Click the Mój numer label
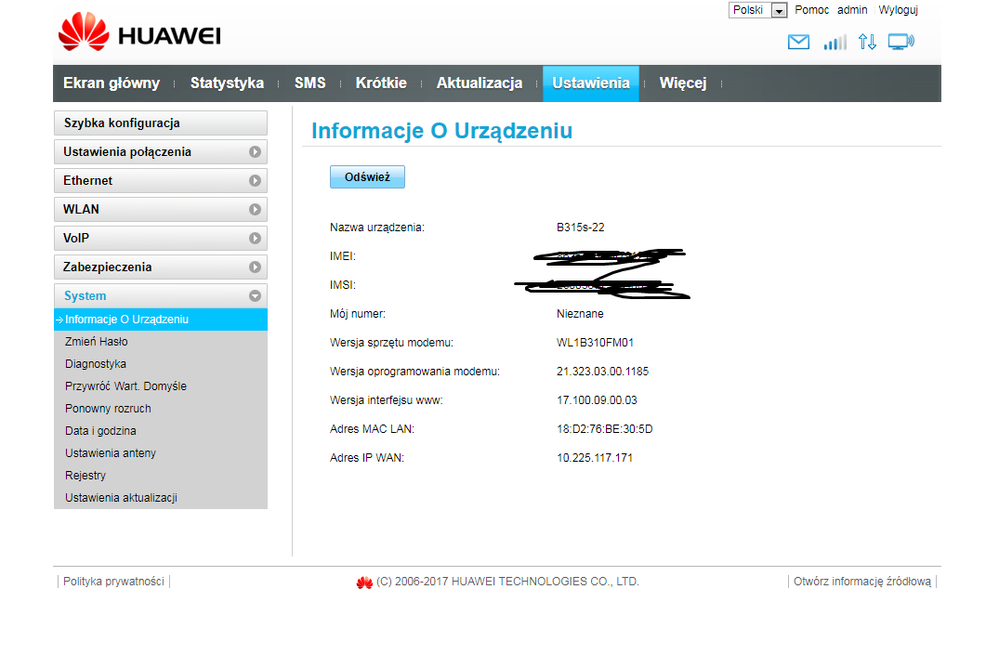The width and height of the screenshot is (999, 666). 357,314
